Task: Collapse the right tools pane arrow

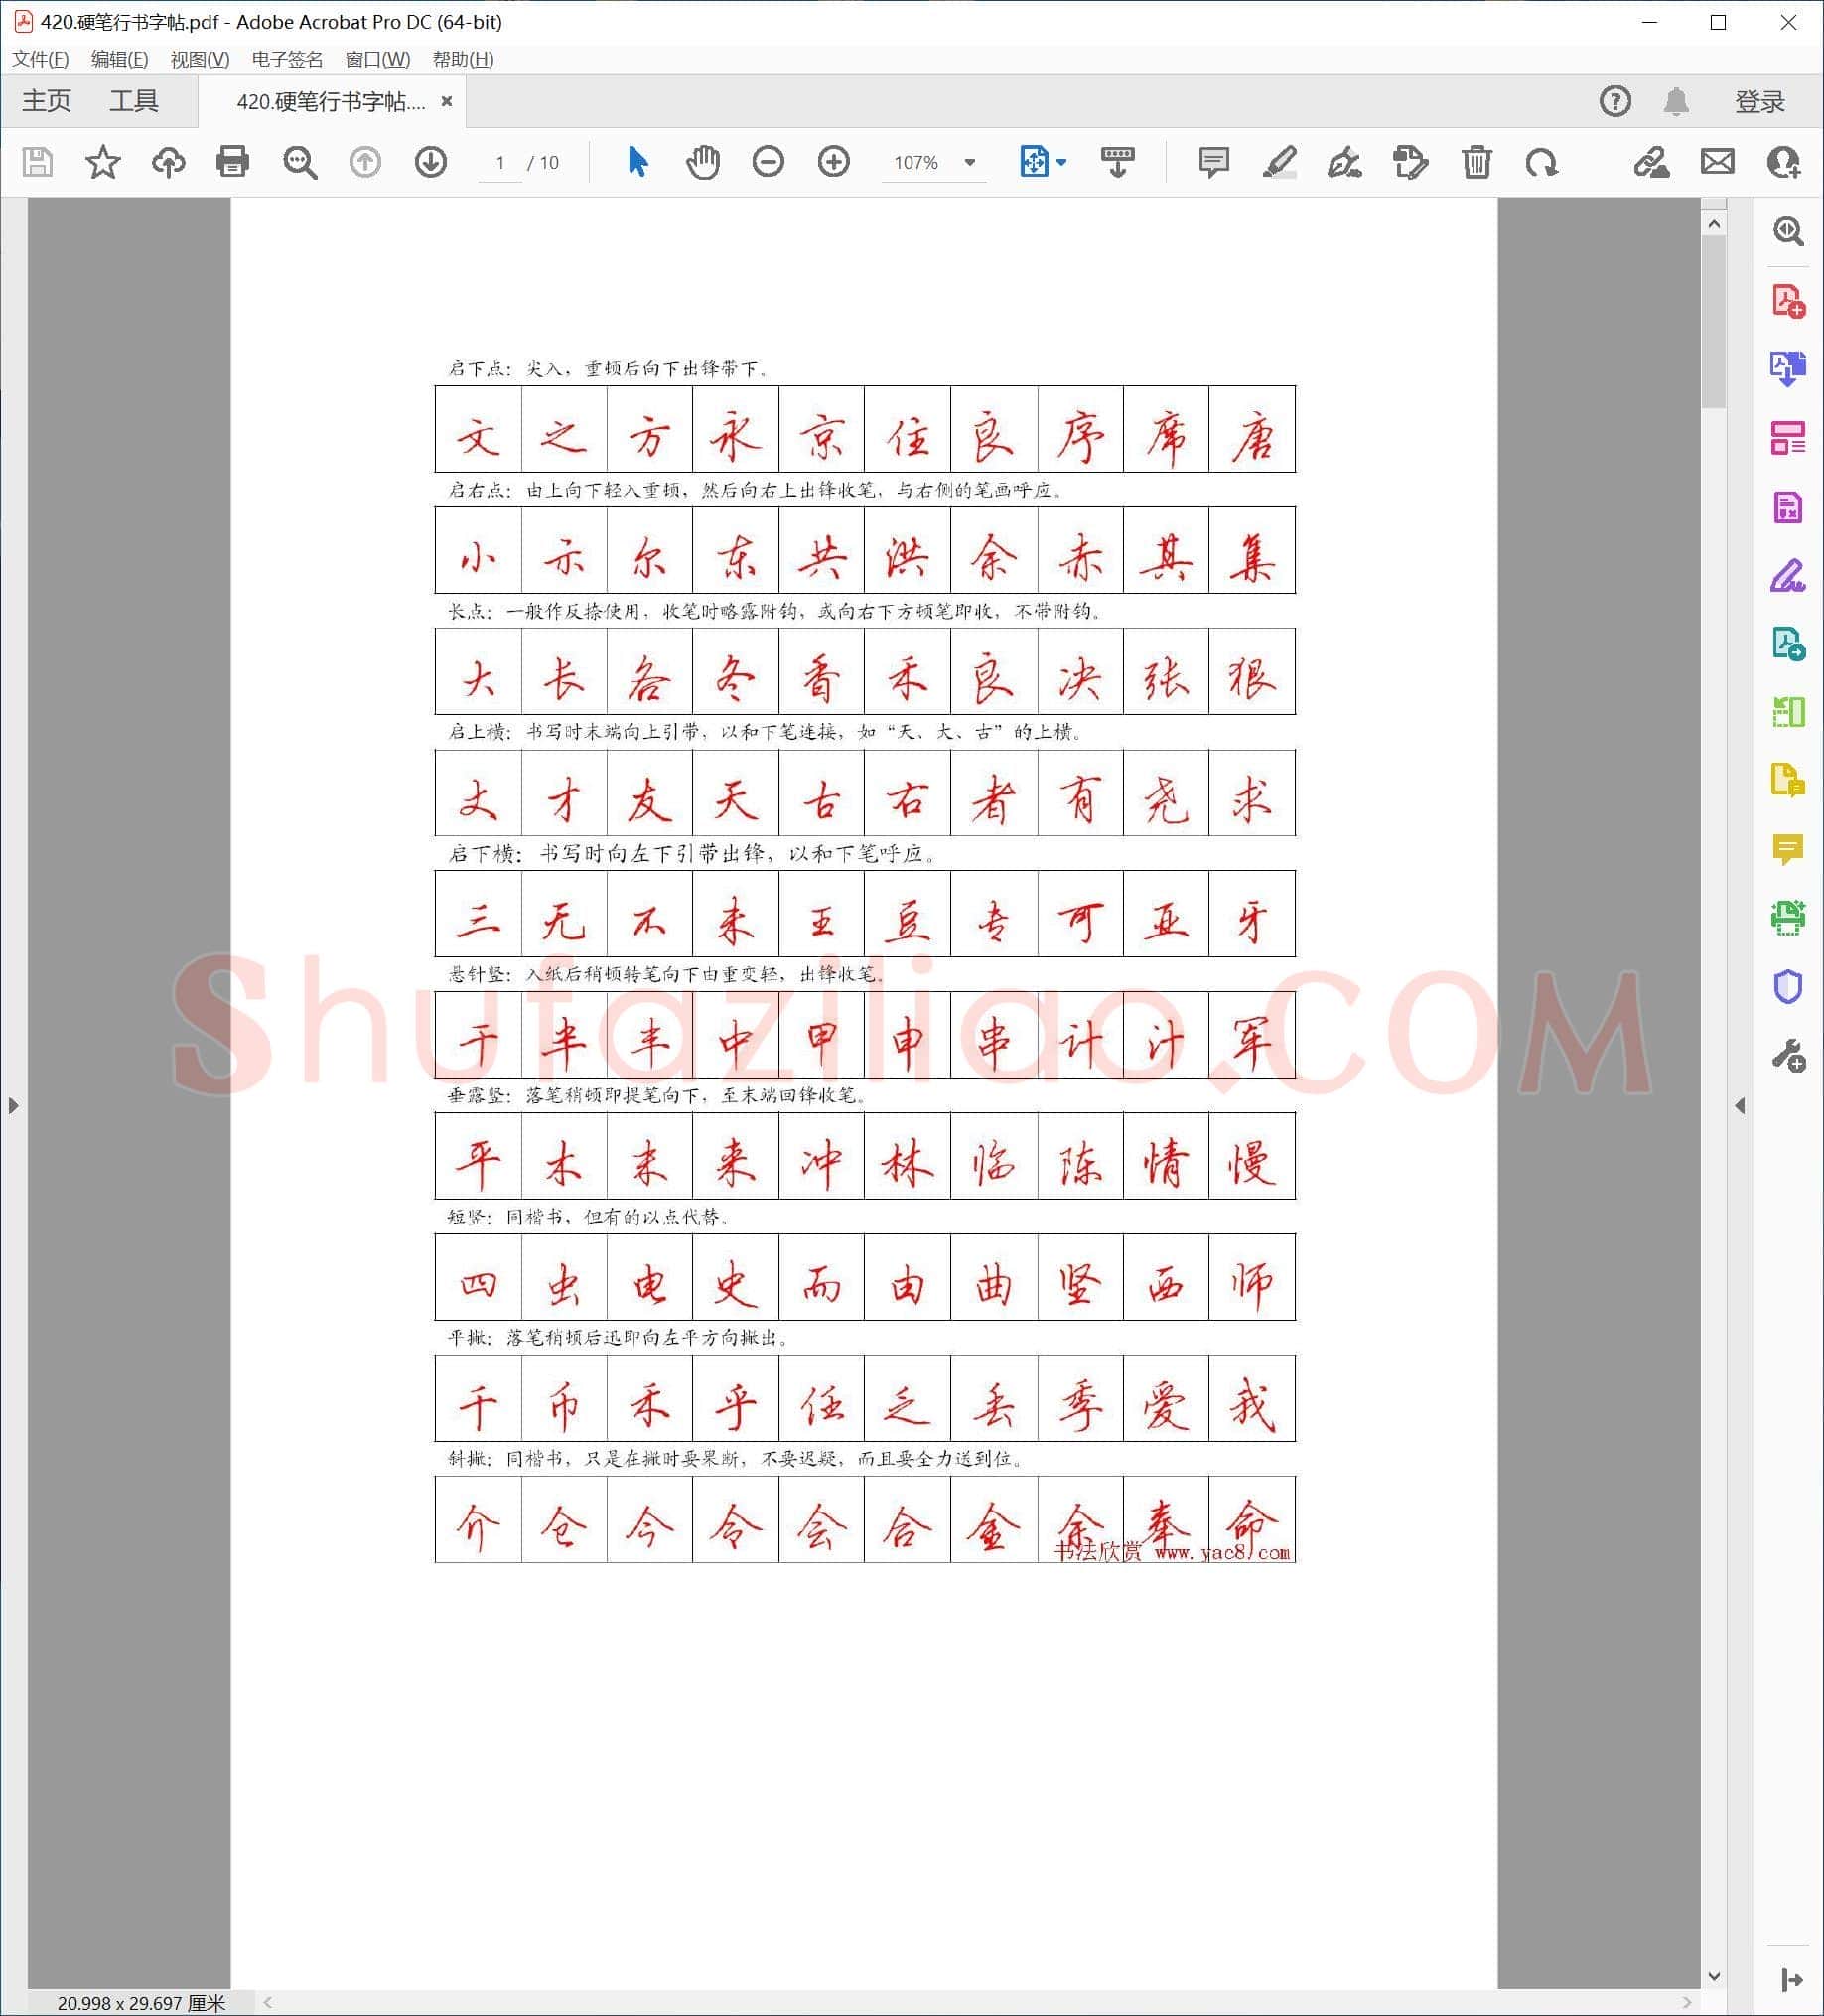Action: pos(1740,1106)
